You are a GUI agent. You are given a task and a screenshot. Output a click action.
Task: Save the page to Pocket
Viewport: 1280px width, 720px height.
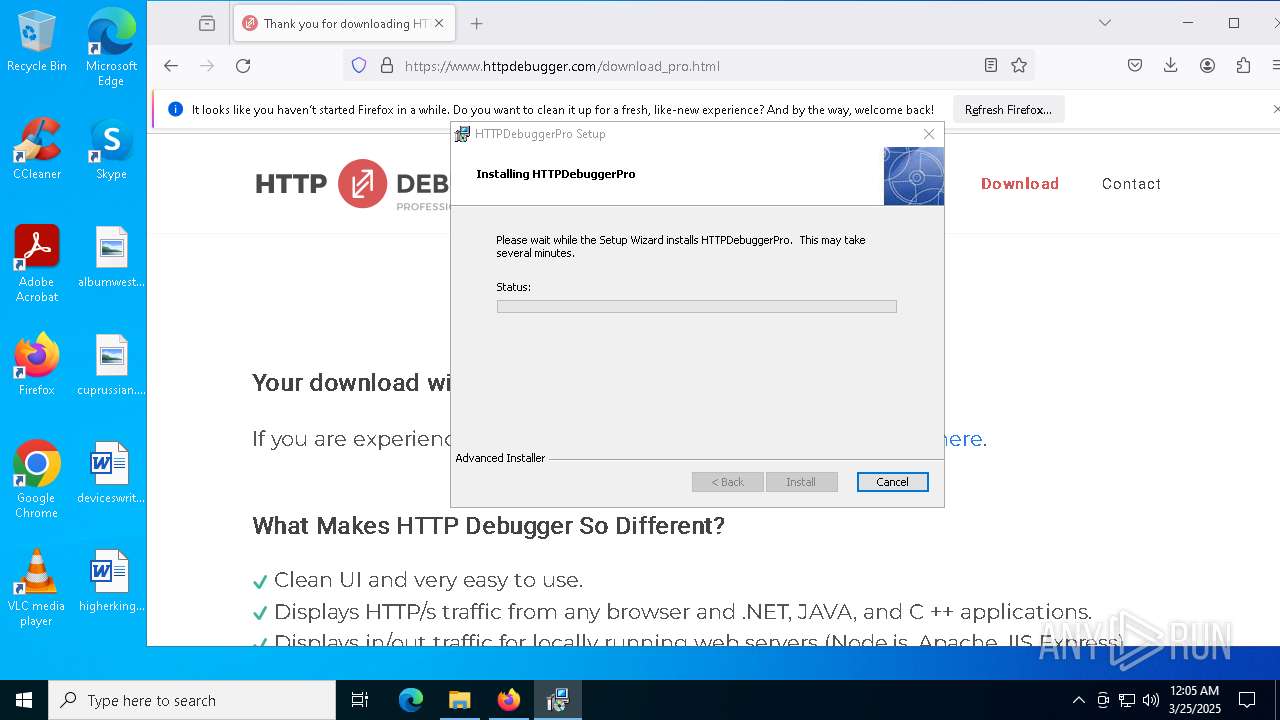[x=1135, y=66]
